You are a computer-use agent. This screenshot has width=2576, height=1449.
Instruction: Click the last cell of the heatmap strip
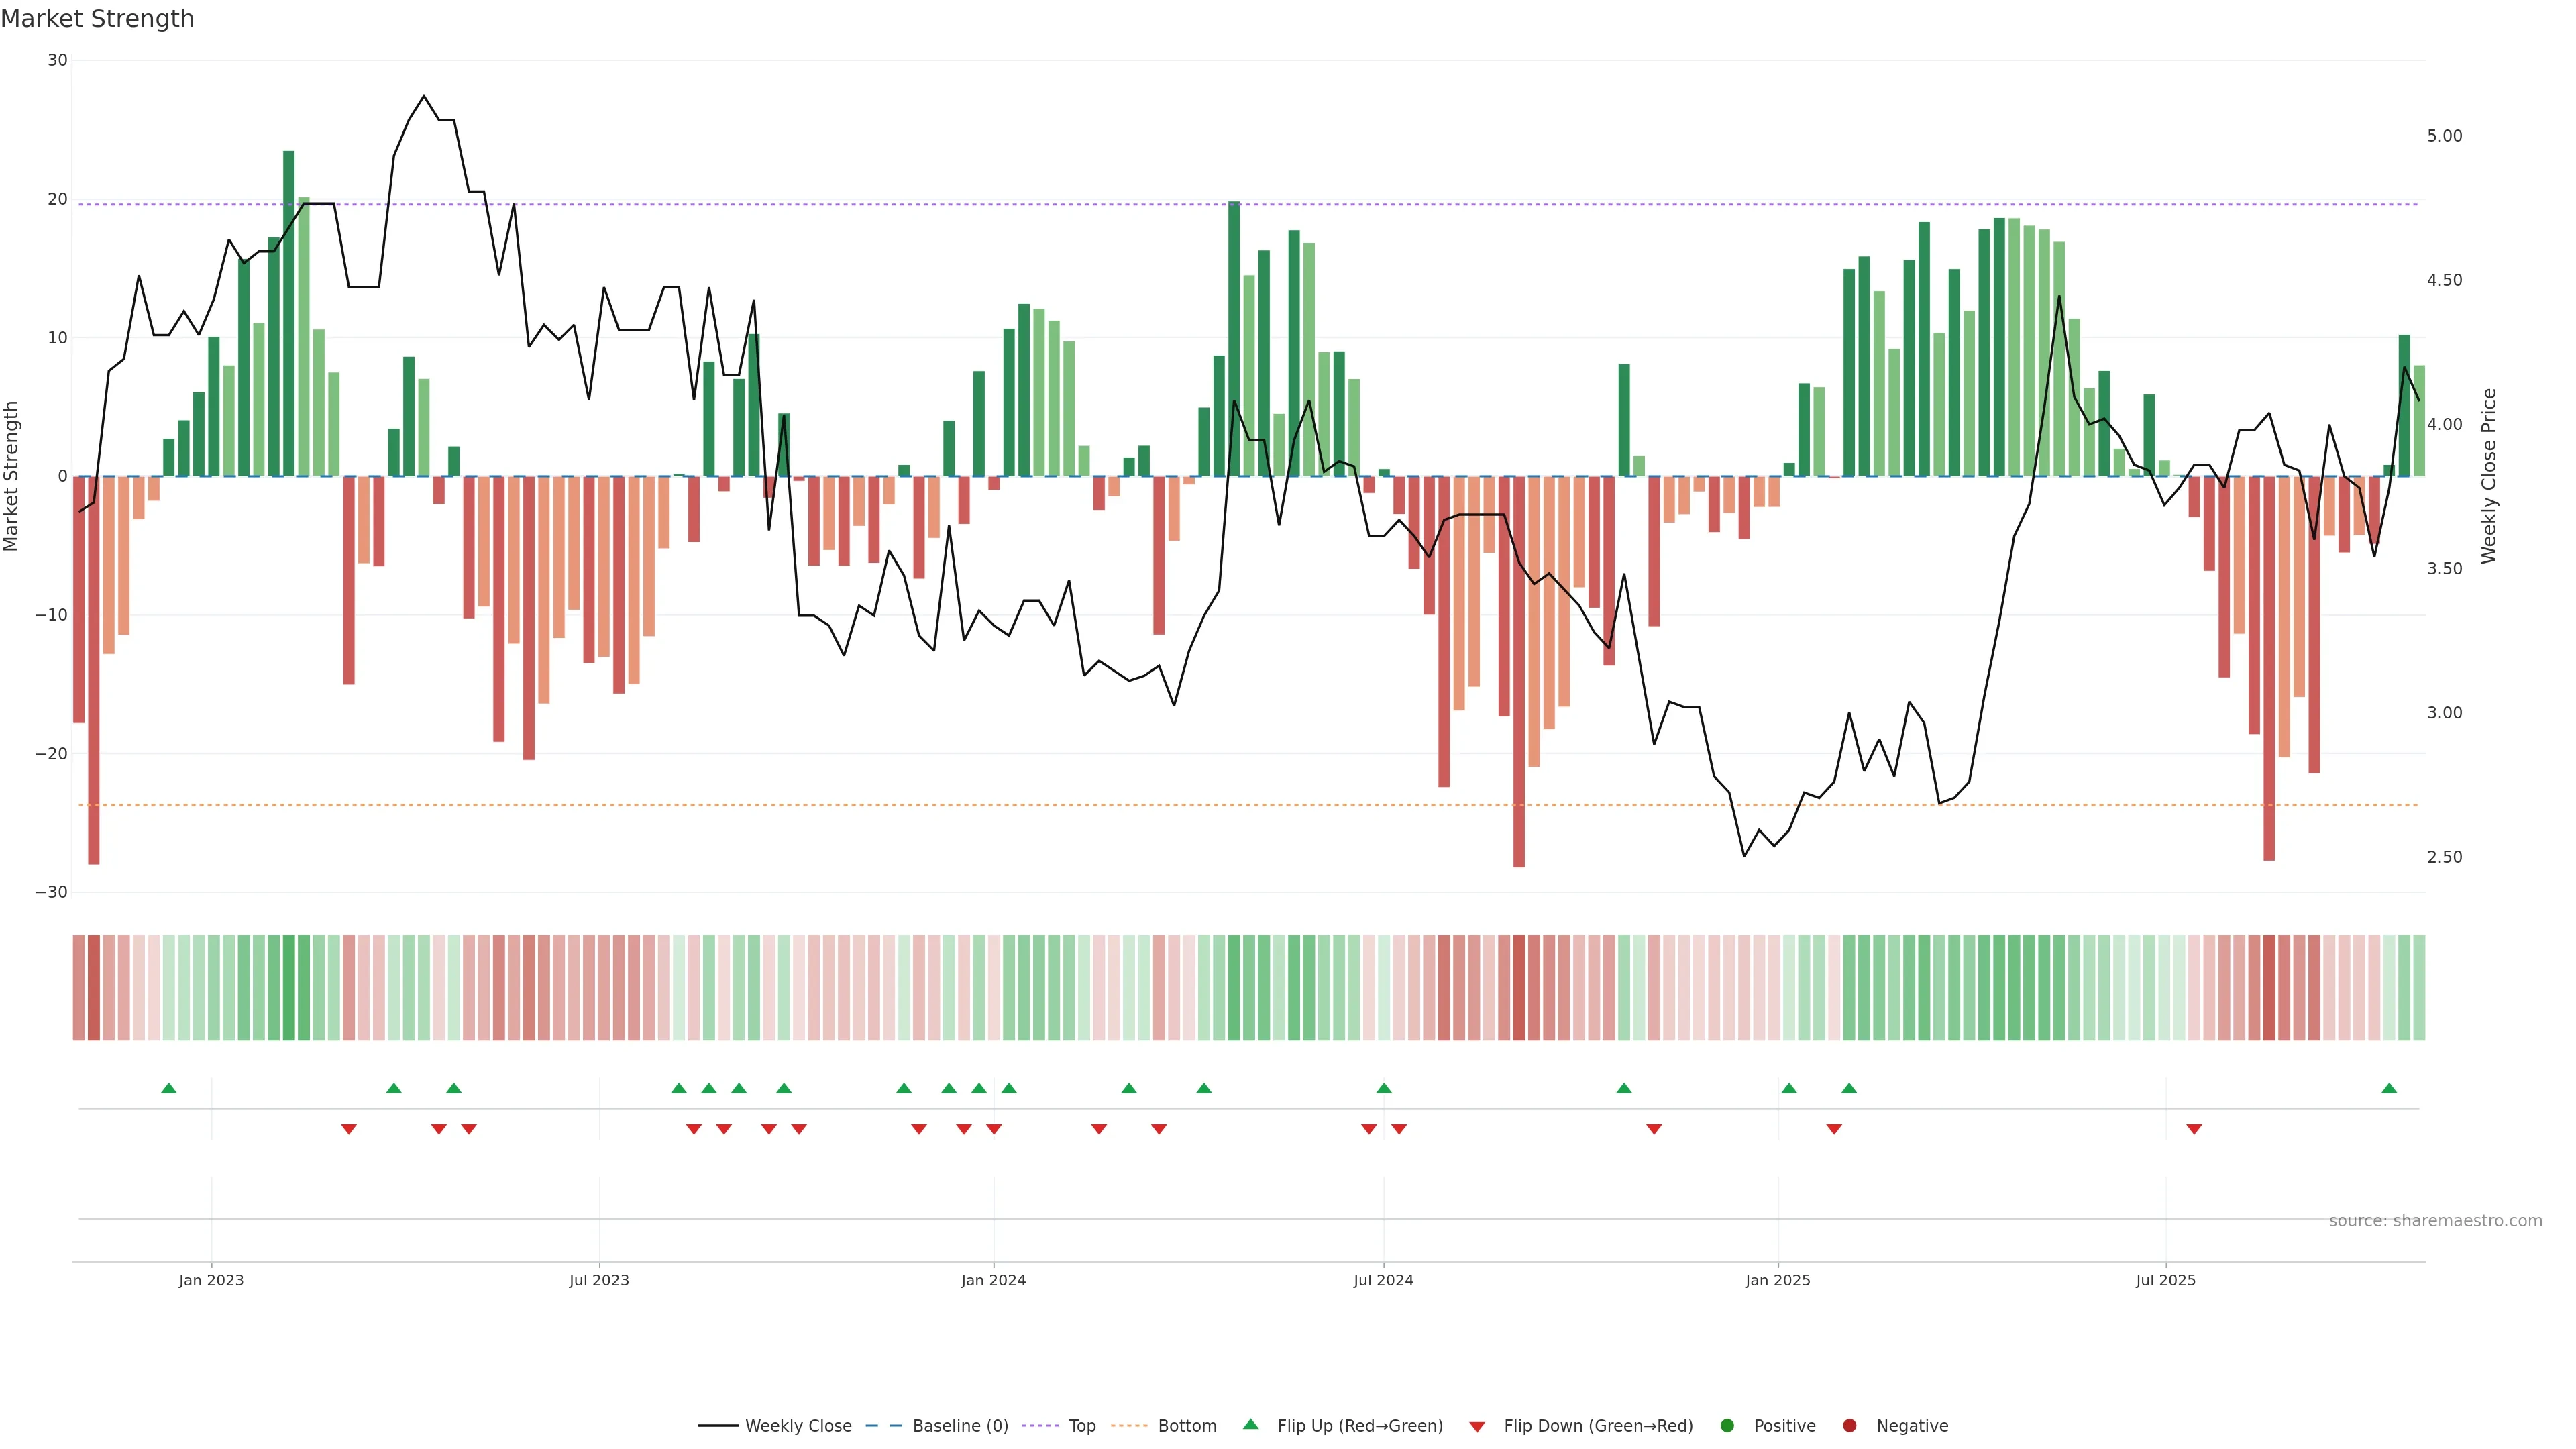[2419, 987]
